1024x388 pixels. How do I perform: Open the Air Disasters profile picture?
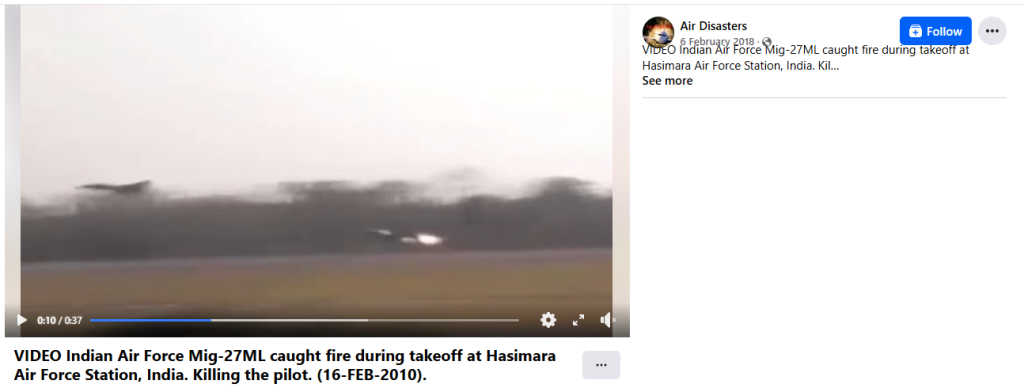(658, 32)
